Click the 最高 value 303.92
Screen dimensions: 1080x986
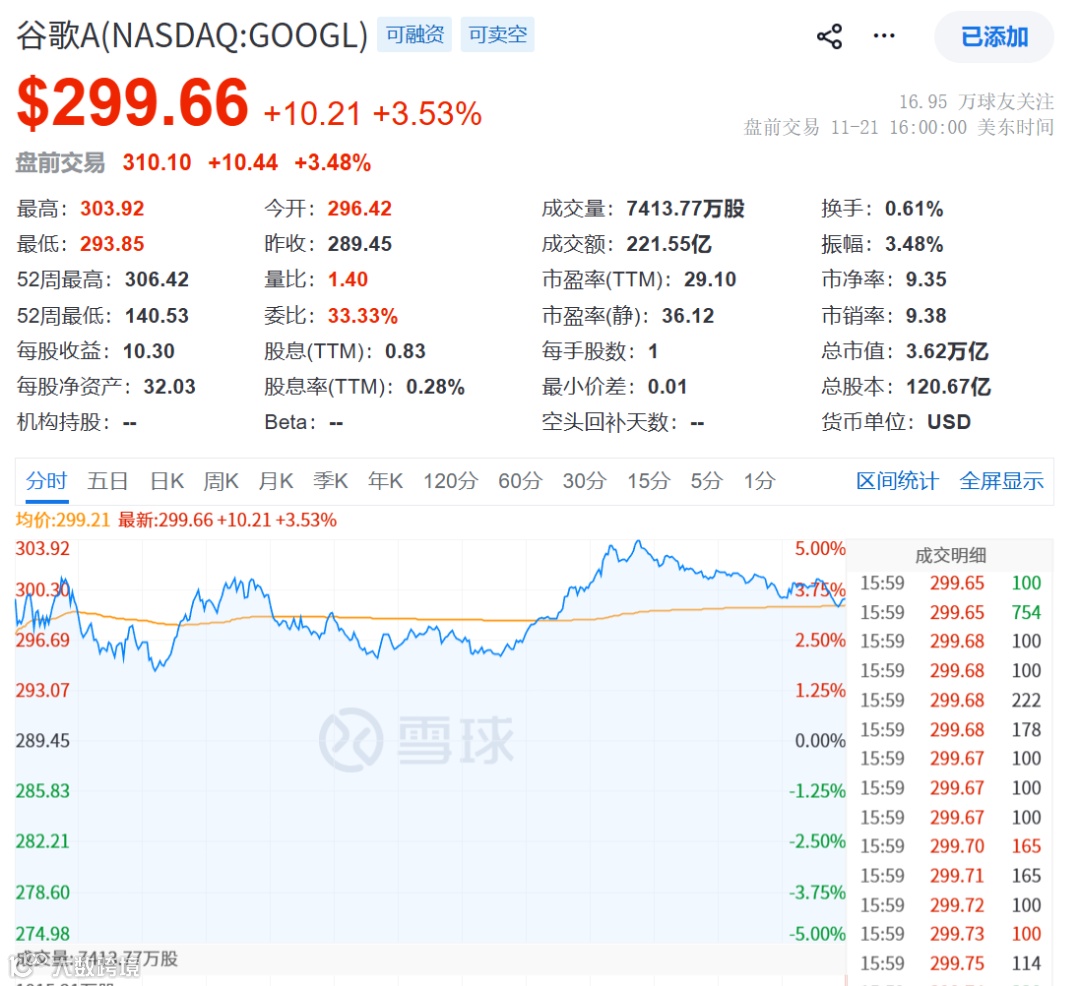coord(112,208)
